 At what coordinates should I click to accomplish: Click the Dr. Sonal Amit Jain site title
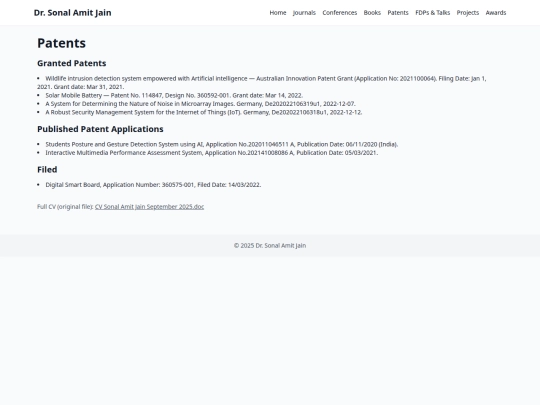click(x=72, y=13)
